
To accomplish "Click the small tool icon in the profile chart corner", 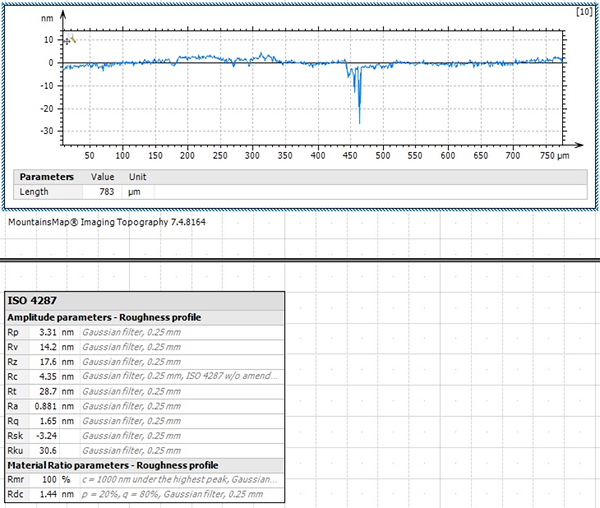I will (x=70, y=40).
